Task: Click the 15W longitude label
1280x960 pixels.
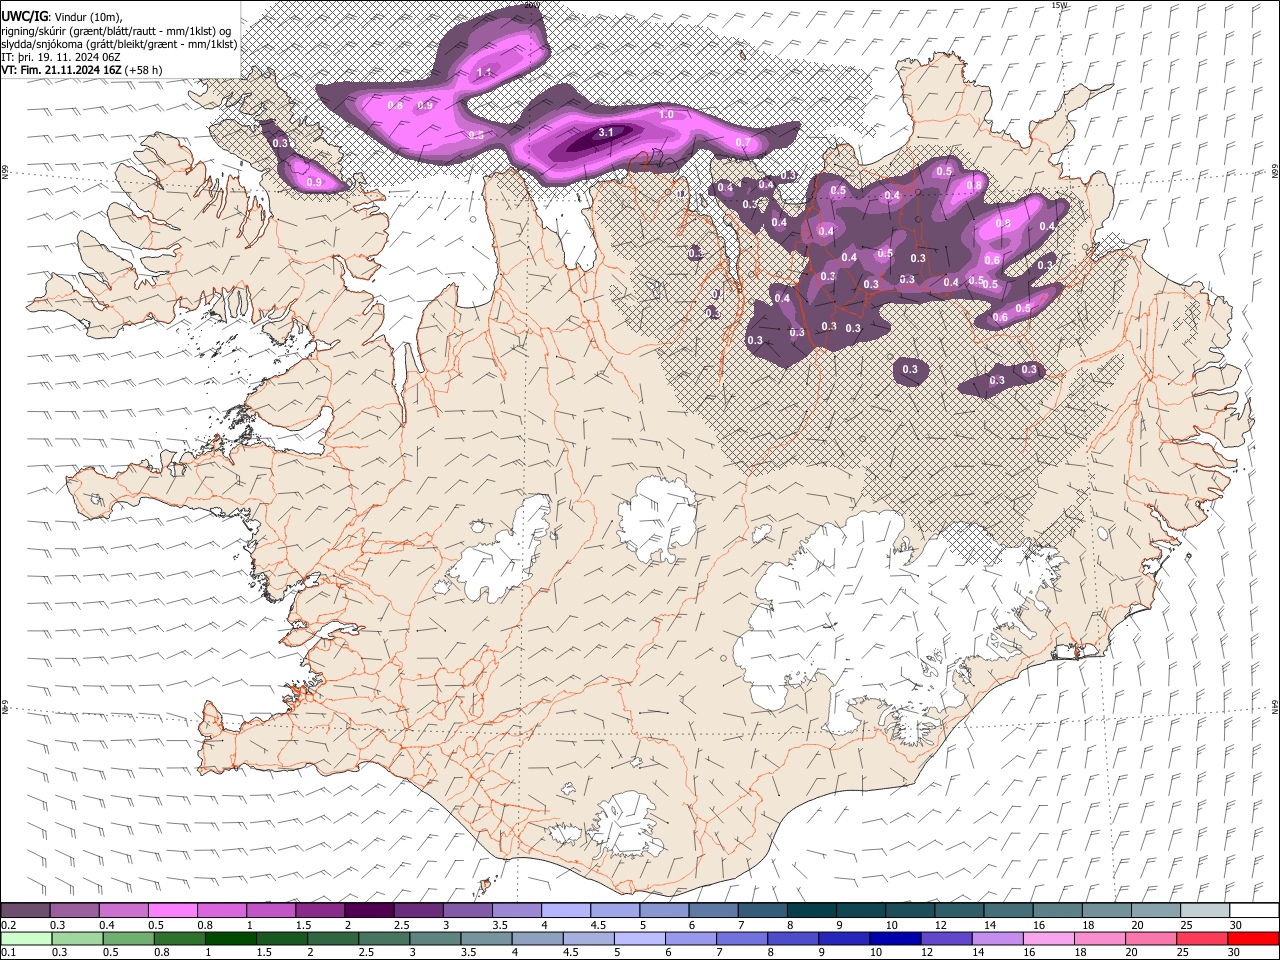Action: click(1059, 5)
